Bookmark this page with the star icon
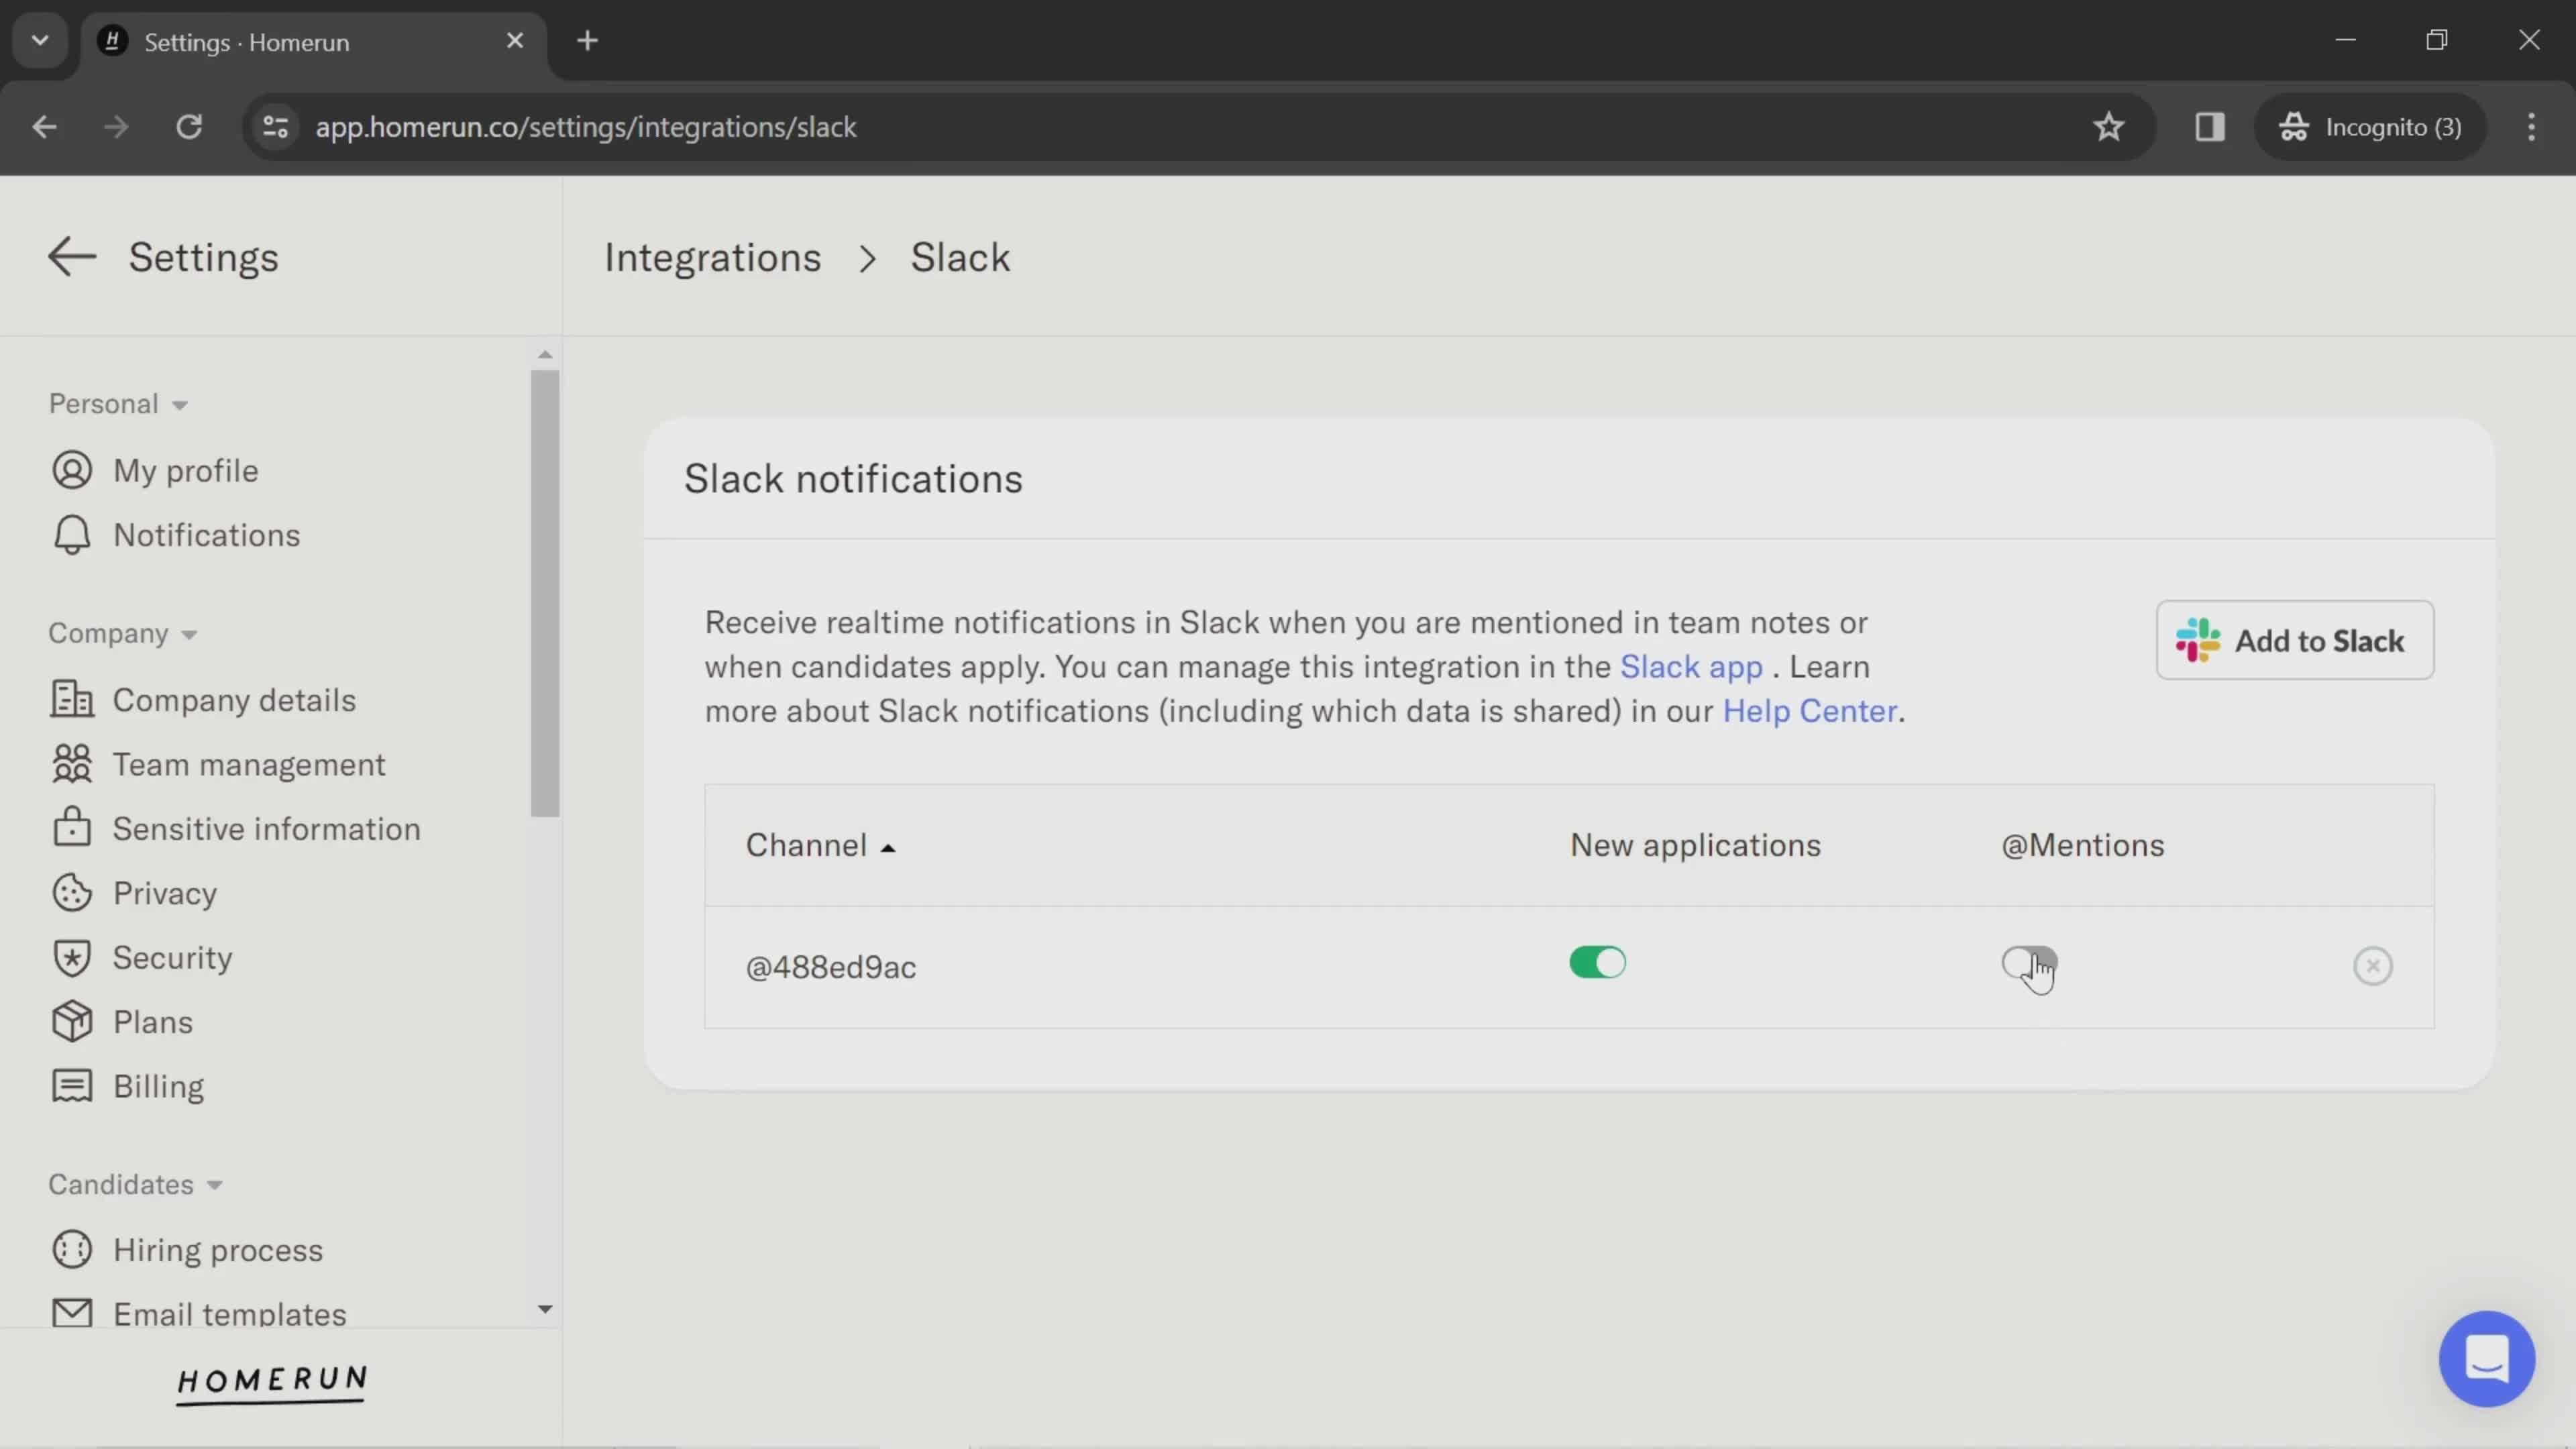The height and width of the screenshot is (1449, 2576). point(2108,127)
